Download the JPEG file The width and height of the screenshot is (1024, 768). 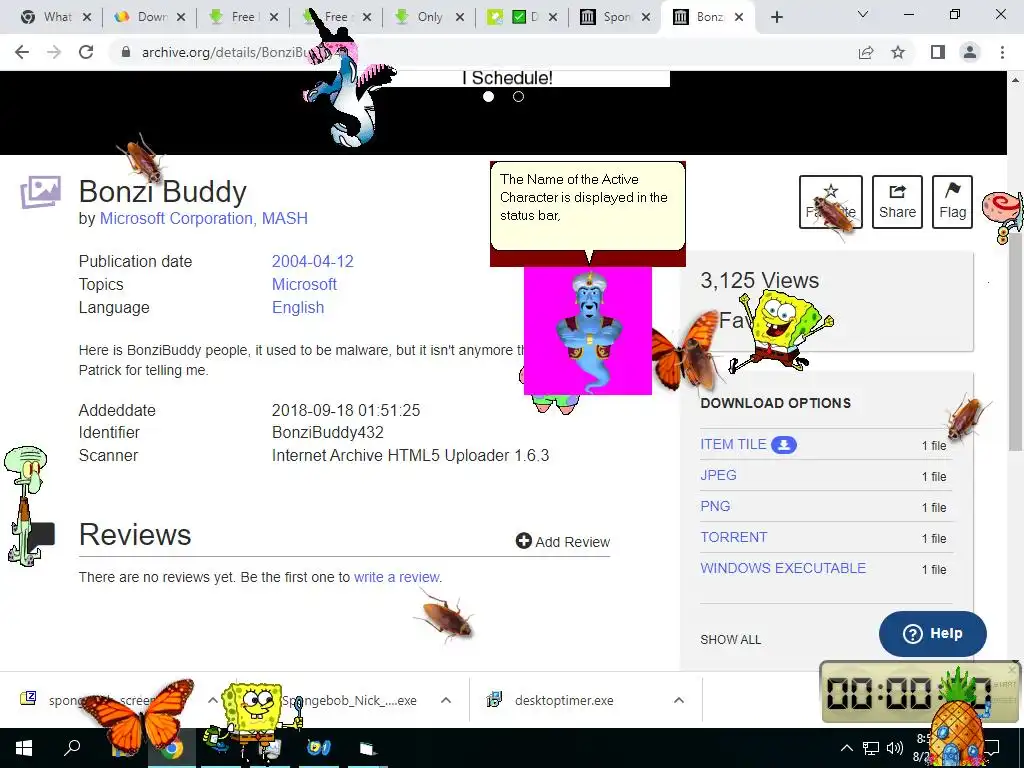pyautogui.click(x=718, y=475)
